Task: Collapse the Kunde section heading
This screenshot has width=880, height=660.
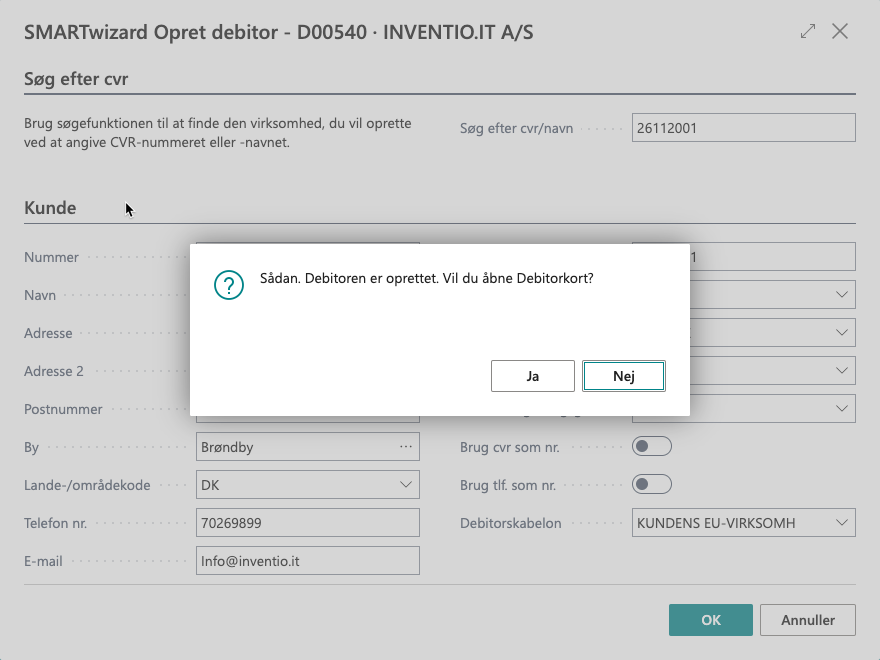Action: click(x=50, y=208)
